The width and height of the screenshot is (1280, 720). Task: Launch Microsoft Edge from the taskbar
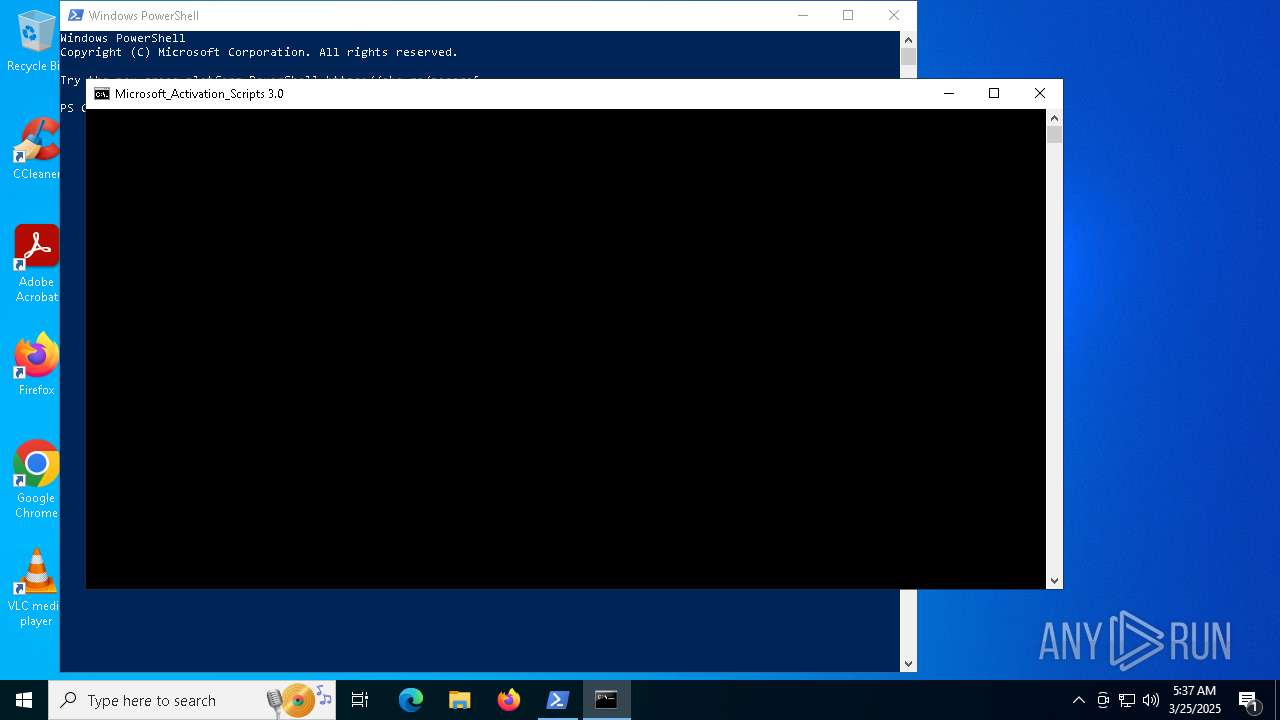click(411, 700)
